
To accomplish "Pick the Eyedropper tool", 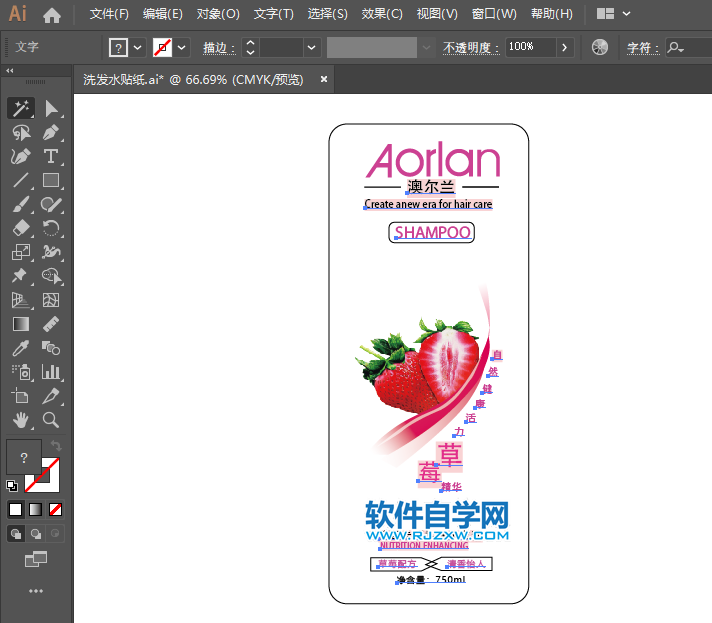I will pos(20,348).
